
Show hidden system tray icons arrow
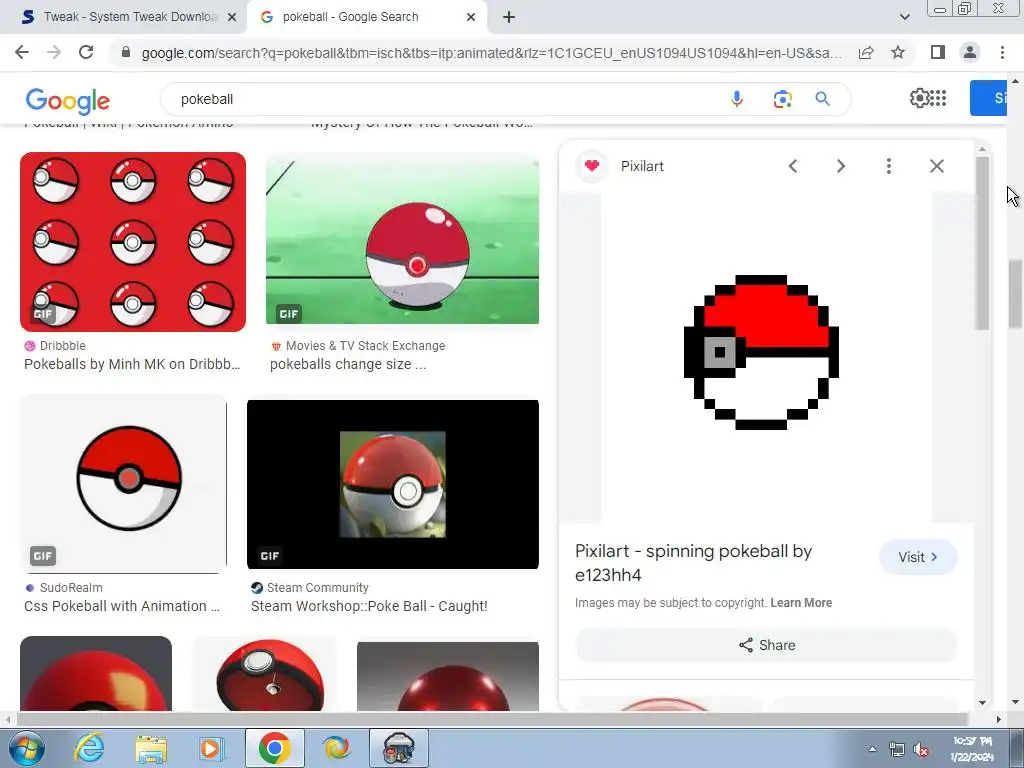[872, 750]
